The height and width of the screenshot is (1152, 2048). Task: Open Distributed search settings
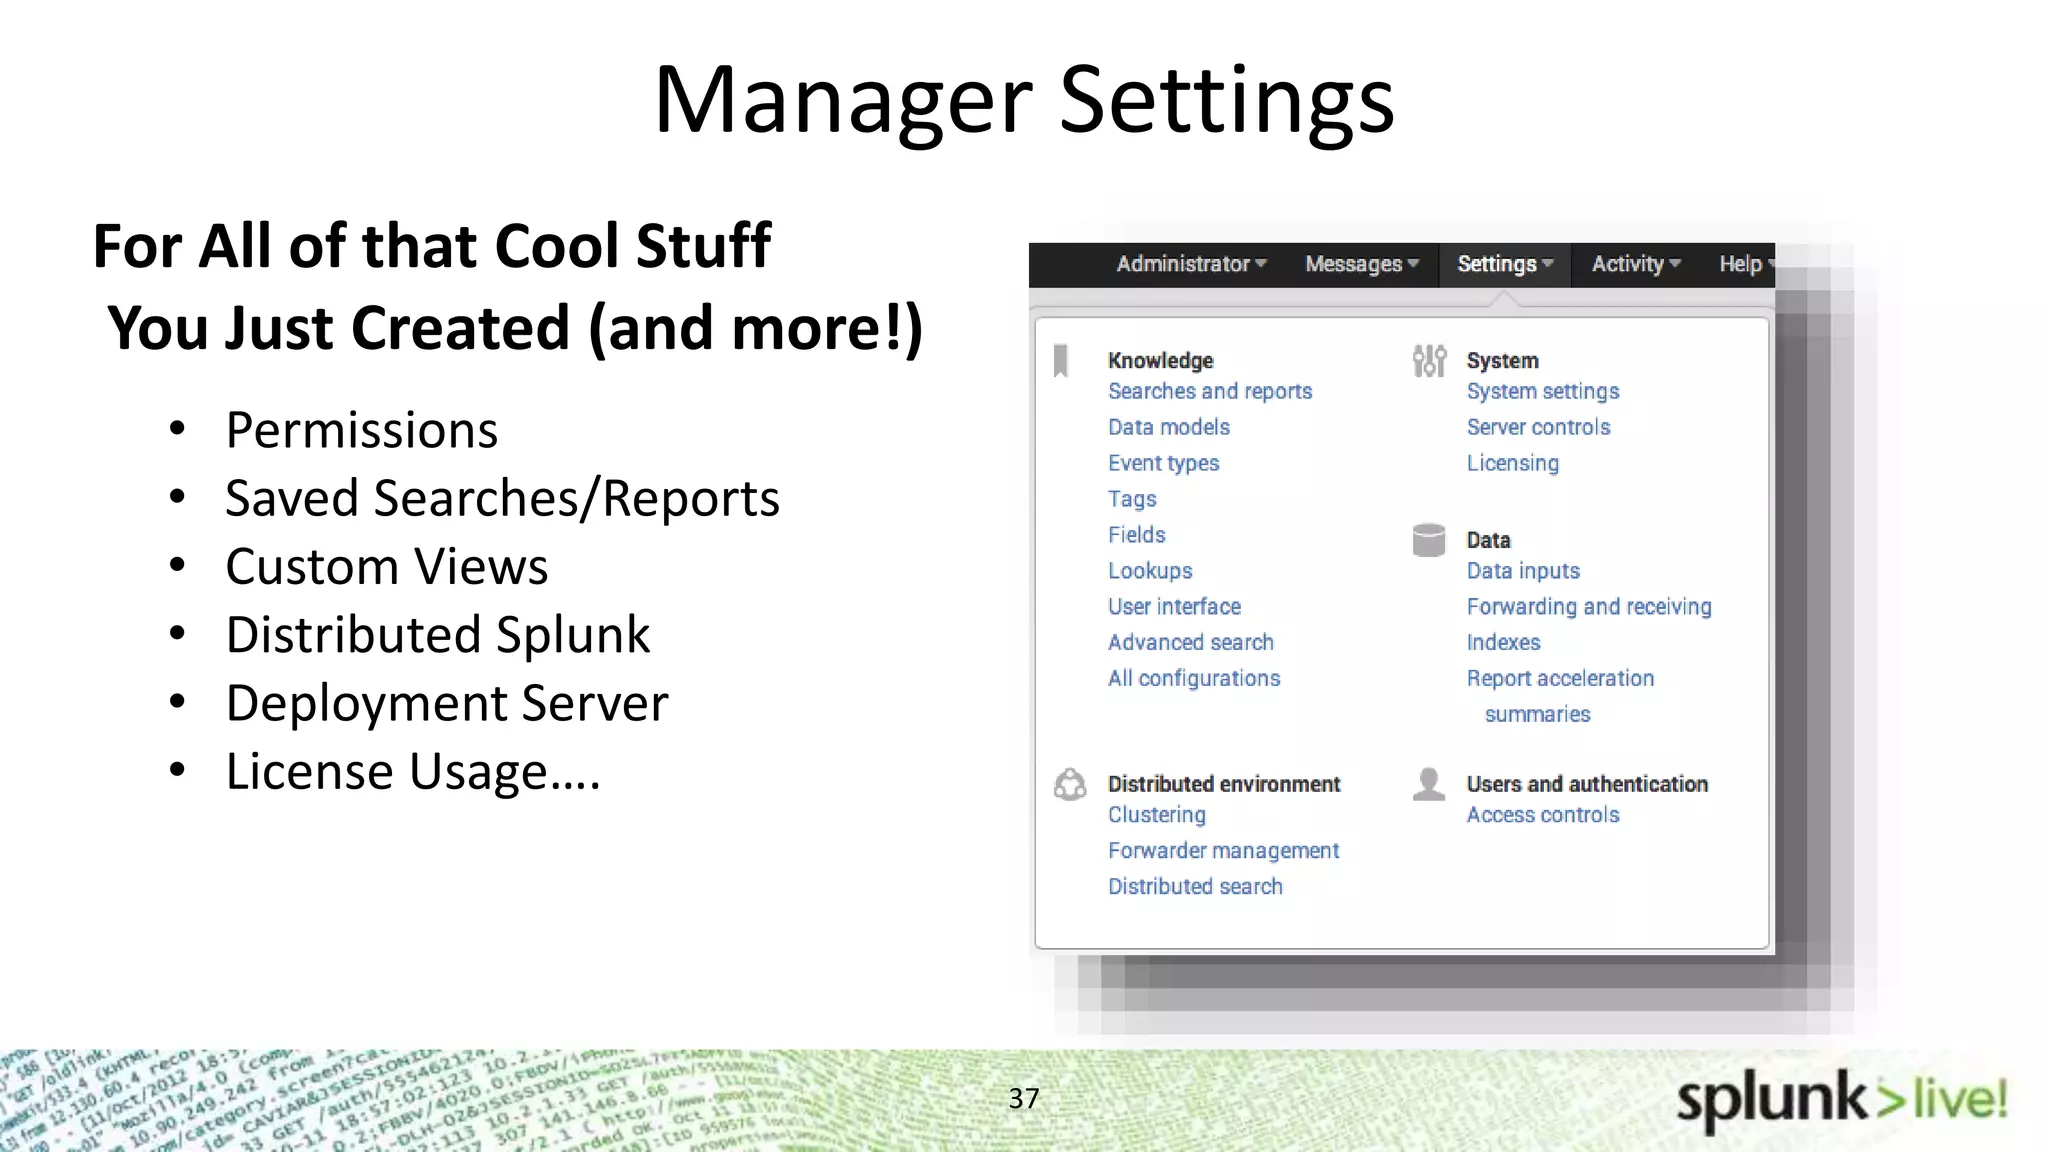1195,887
